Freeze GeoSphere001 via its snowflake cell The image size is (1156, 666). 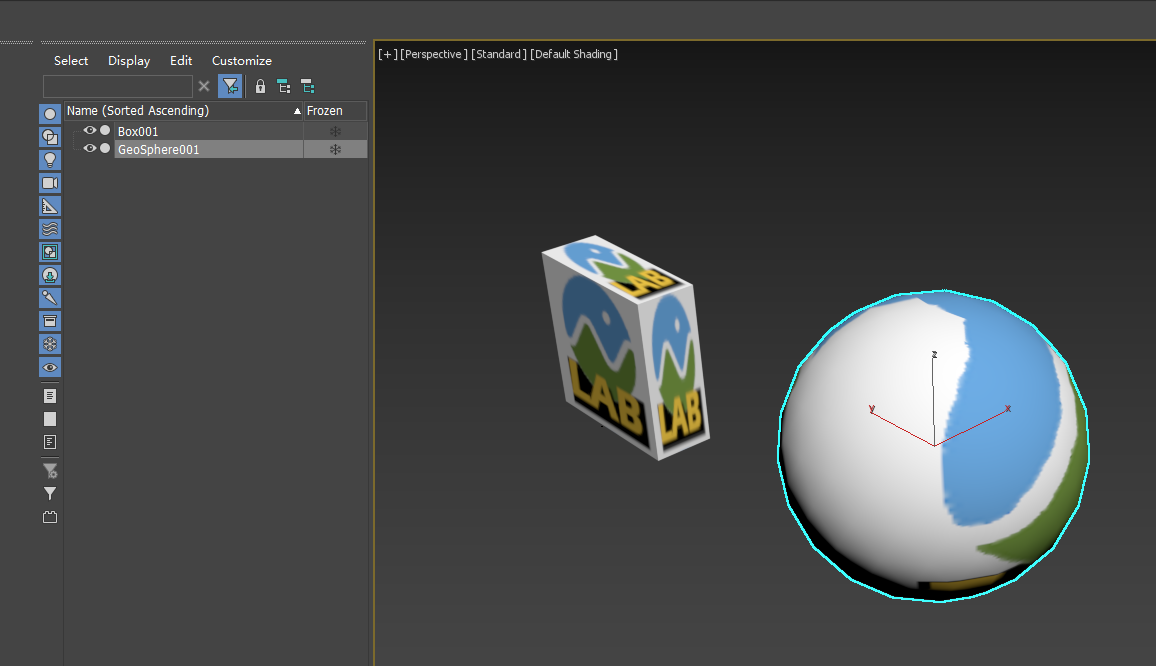(x=335, y=150)
